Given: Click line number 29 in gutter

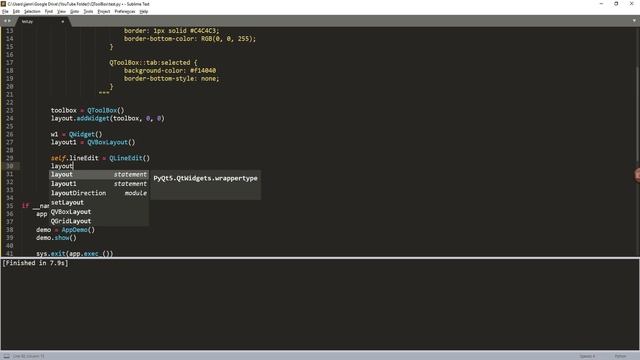Looking at the screenshot, I should 9,158.
